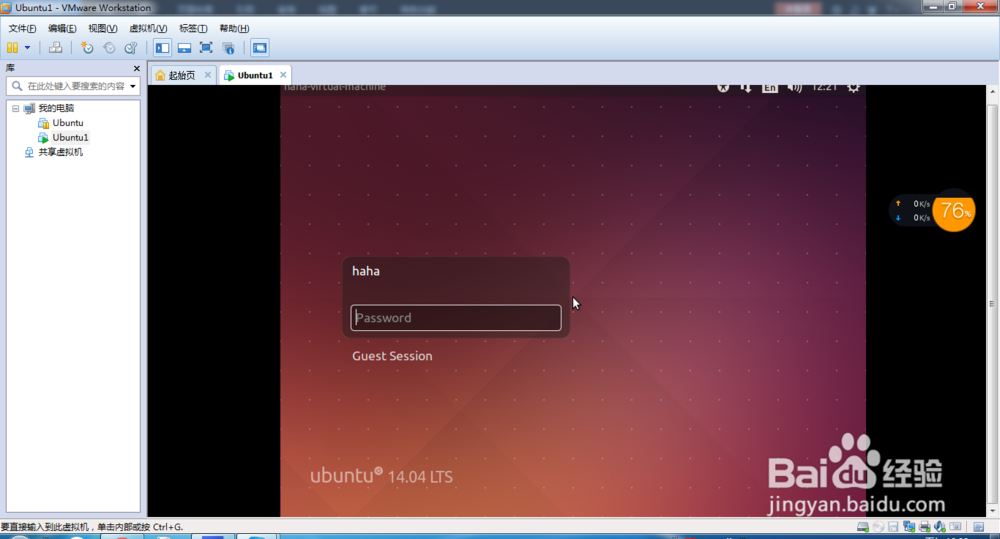Viewport: 1000px width, 539px height.
Task: Open the library search filter dropdown arrow
Action: tap(133, 86)
